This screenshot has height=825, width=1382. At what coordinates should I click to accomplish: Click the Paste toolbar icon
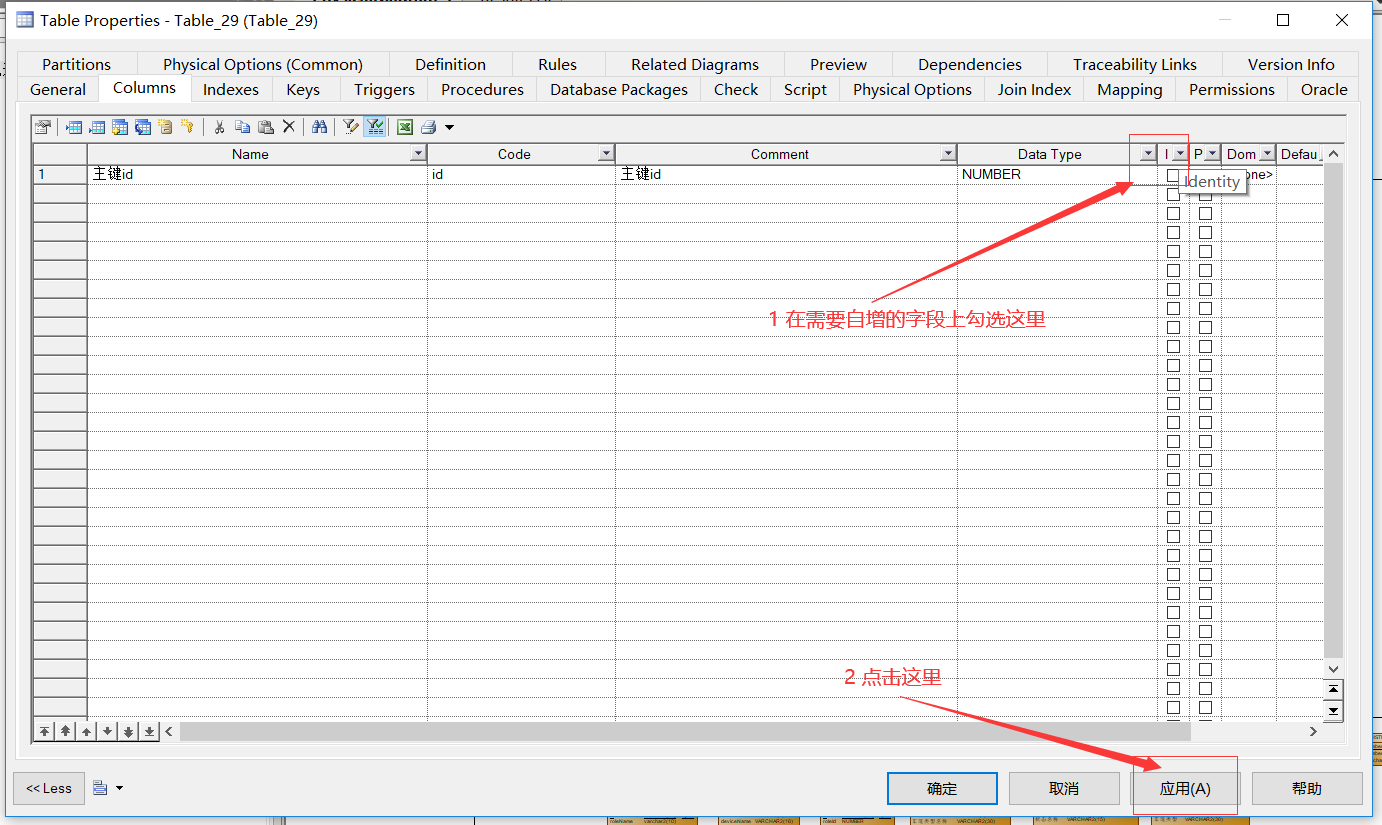265,127
